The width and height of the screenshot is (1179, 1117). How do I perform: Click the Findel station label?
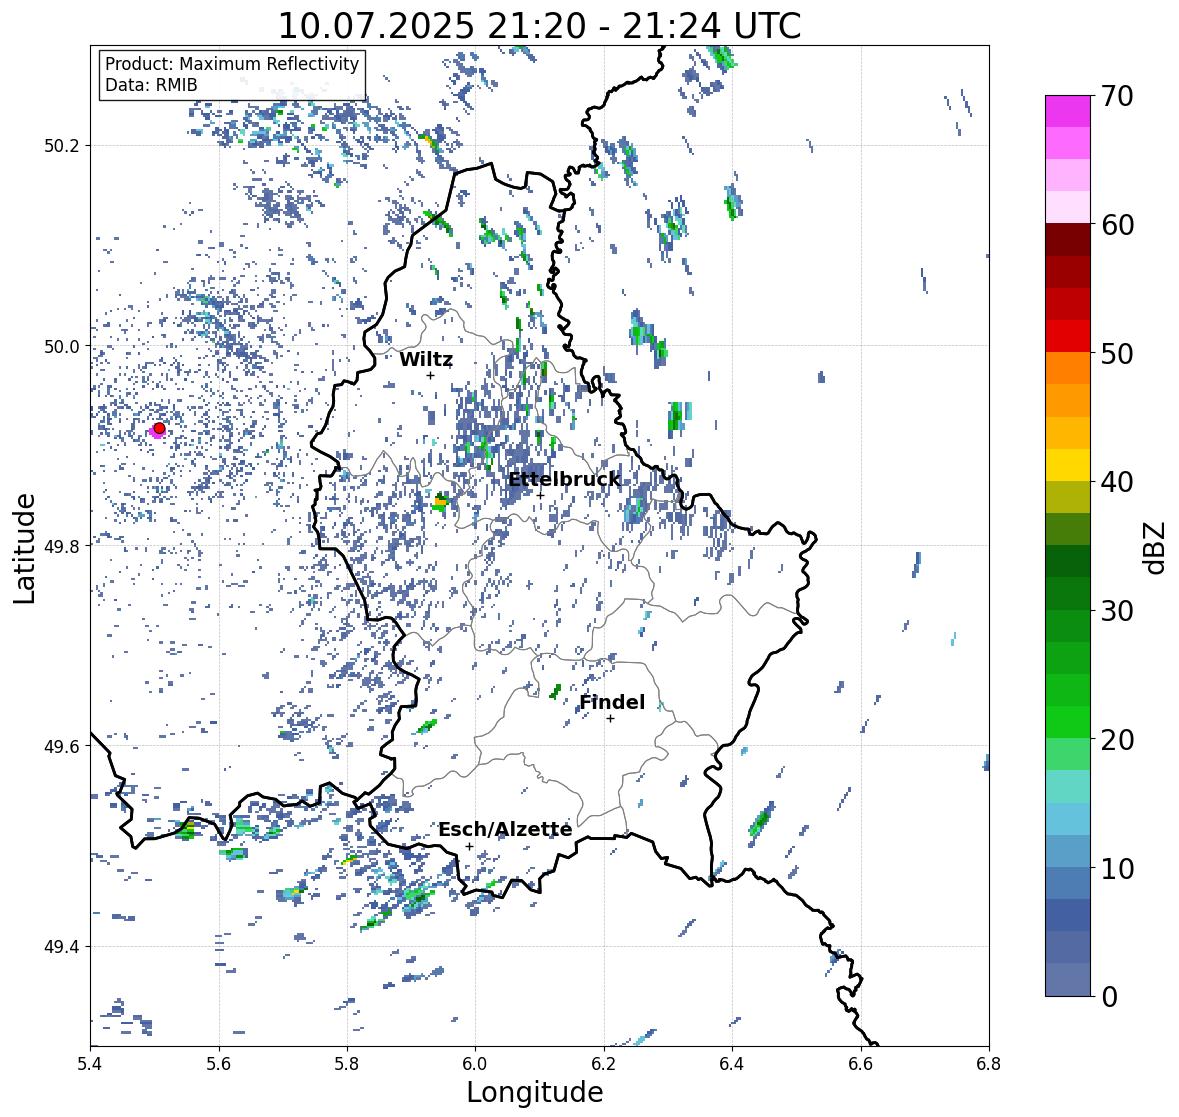click(x=612, y=702)
